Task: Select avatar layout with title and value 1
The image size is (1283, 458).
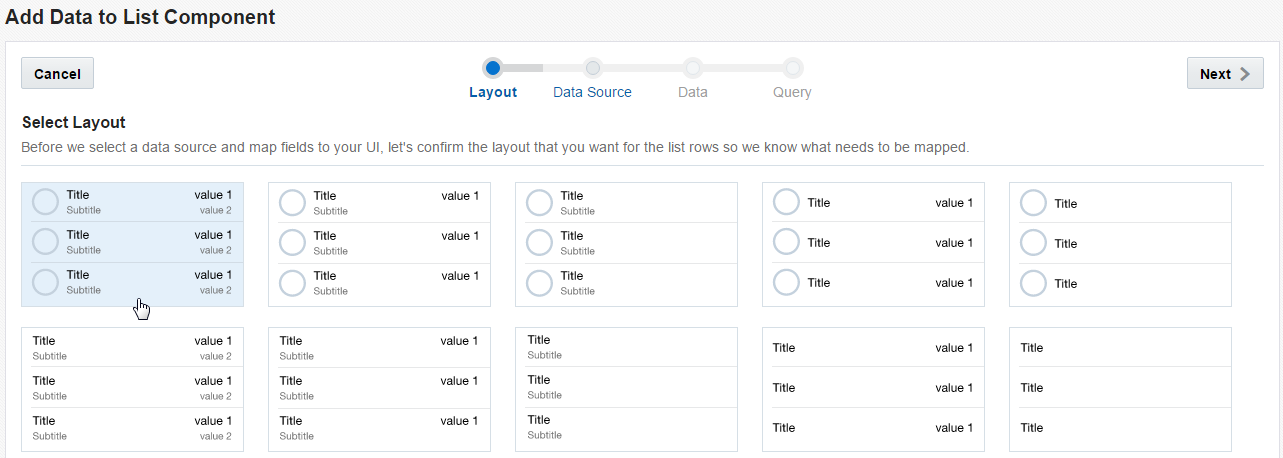Action: click(873, 244)
